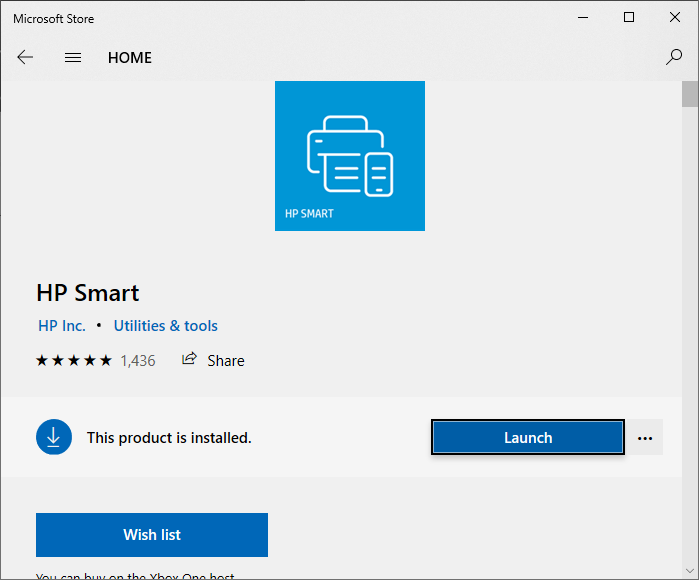Image resolution: width=699 pixels, height=580 pixels.
Task: Click the 1,436 ratings count
Action: pos(138,361)
